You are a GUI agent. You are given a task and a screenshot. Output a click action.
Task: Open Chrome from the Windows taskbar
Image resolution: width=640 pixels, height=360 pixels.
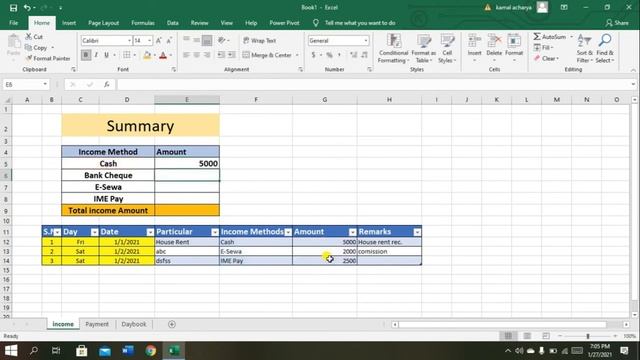click(x=151, y=351)
